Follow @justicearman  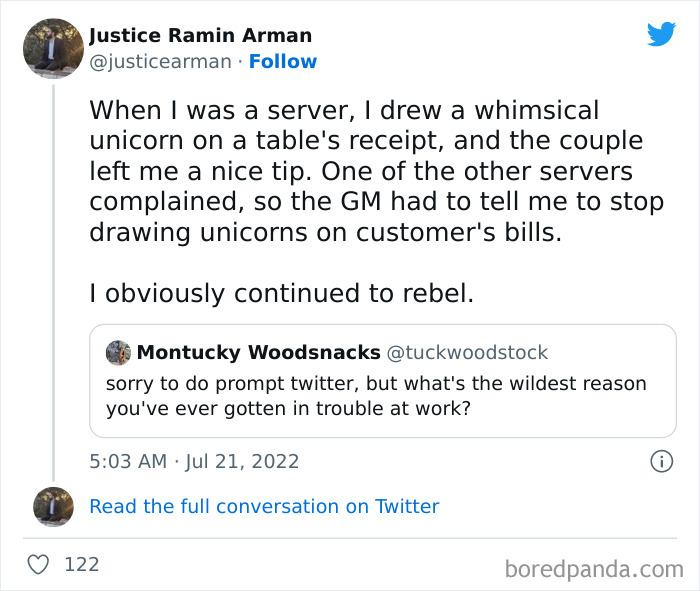(283, 62)
